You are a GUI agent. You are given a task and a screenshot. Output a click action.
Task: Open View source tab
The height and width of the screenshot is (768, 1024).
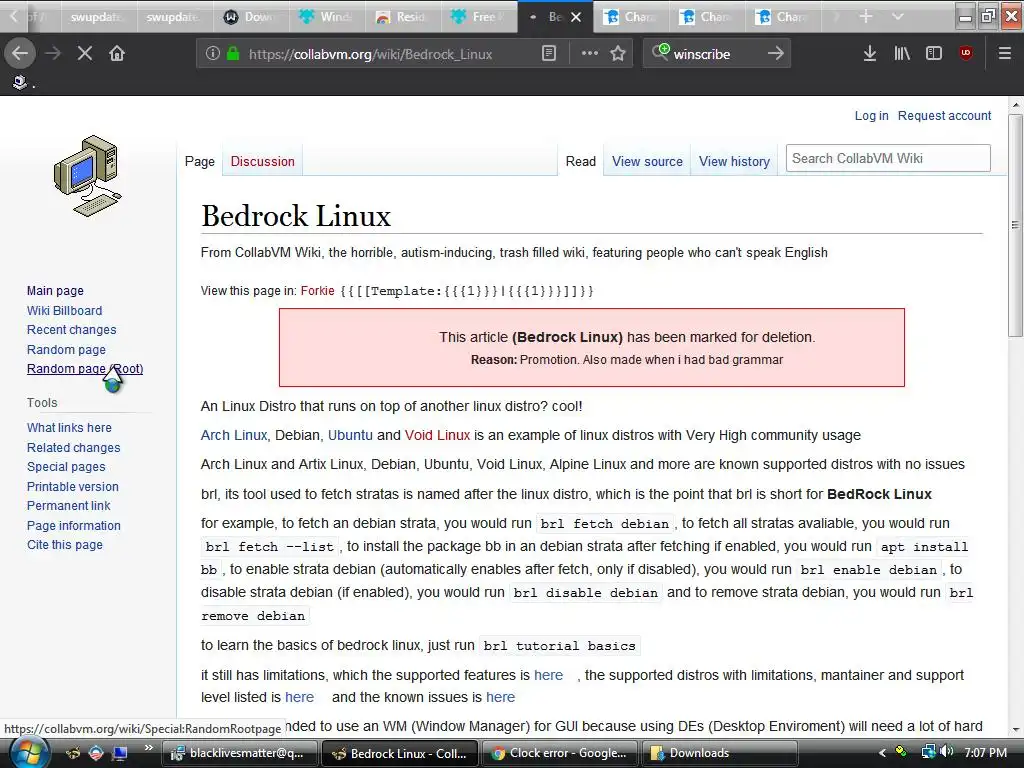pos(647,161)
